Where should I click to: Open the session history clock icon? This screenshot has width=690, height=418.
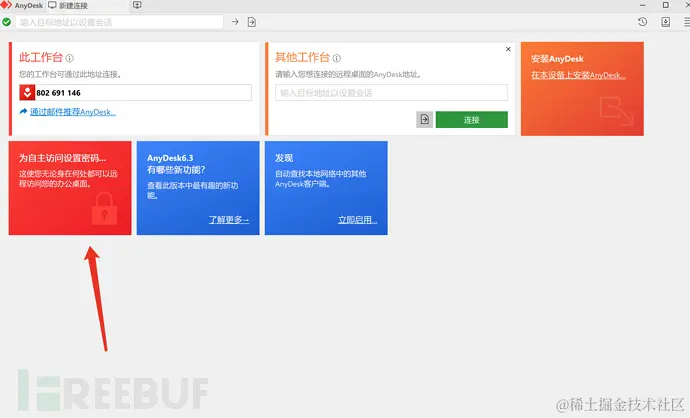(x=642, y=22)
